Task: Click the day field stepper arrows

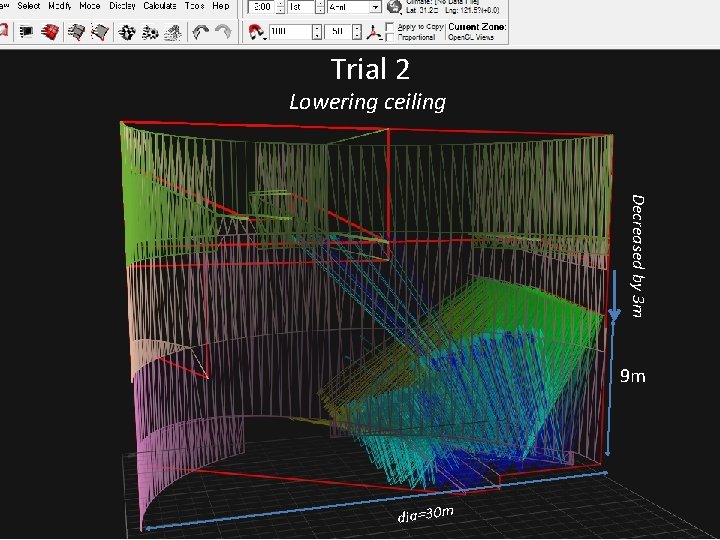Action: point(320,7)
